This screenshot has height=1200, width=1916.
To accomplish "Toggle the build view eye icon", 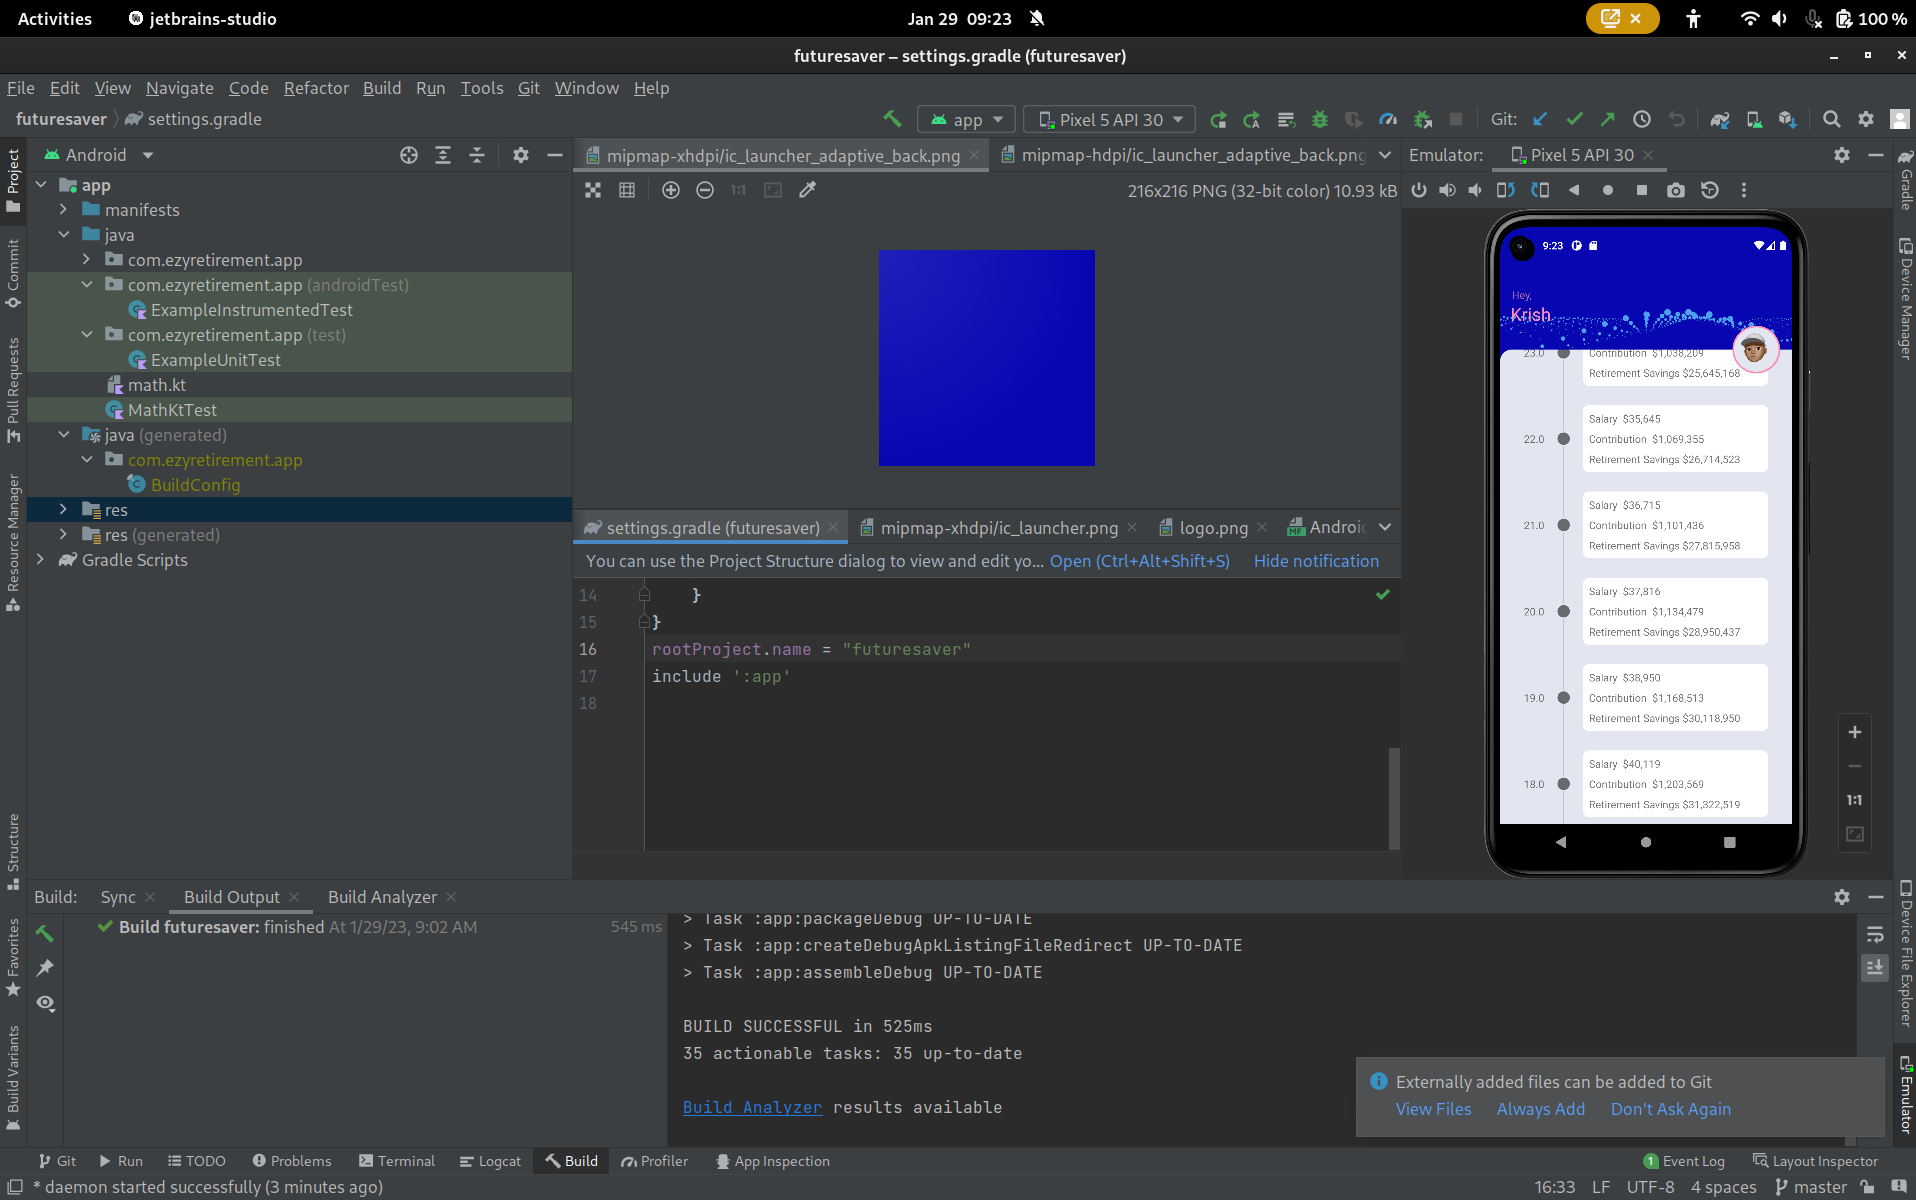I will [x=45, y=1003].
